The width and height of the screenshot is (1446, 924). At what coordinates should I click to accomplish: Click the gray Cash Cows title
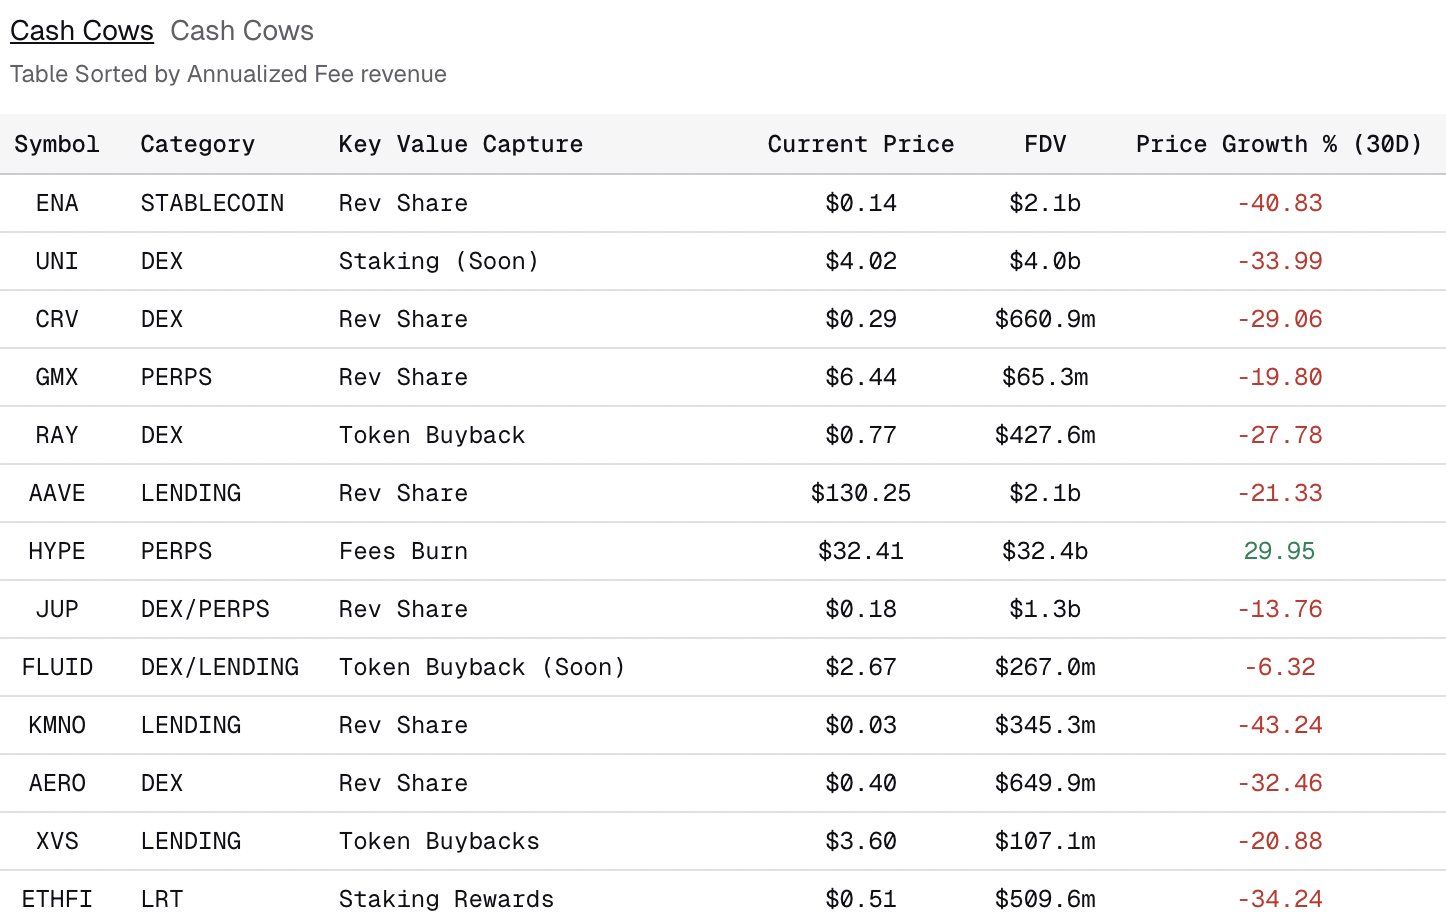tap(242, 31)
